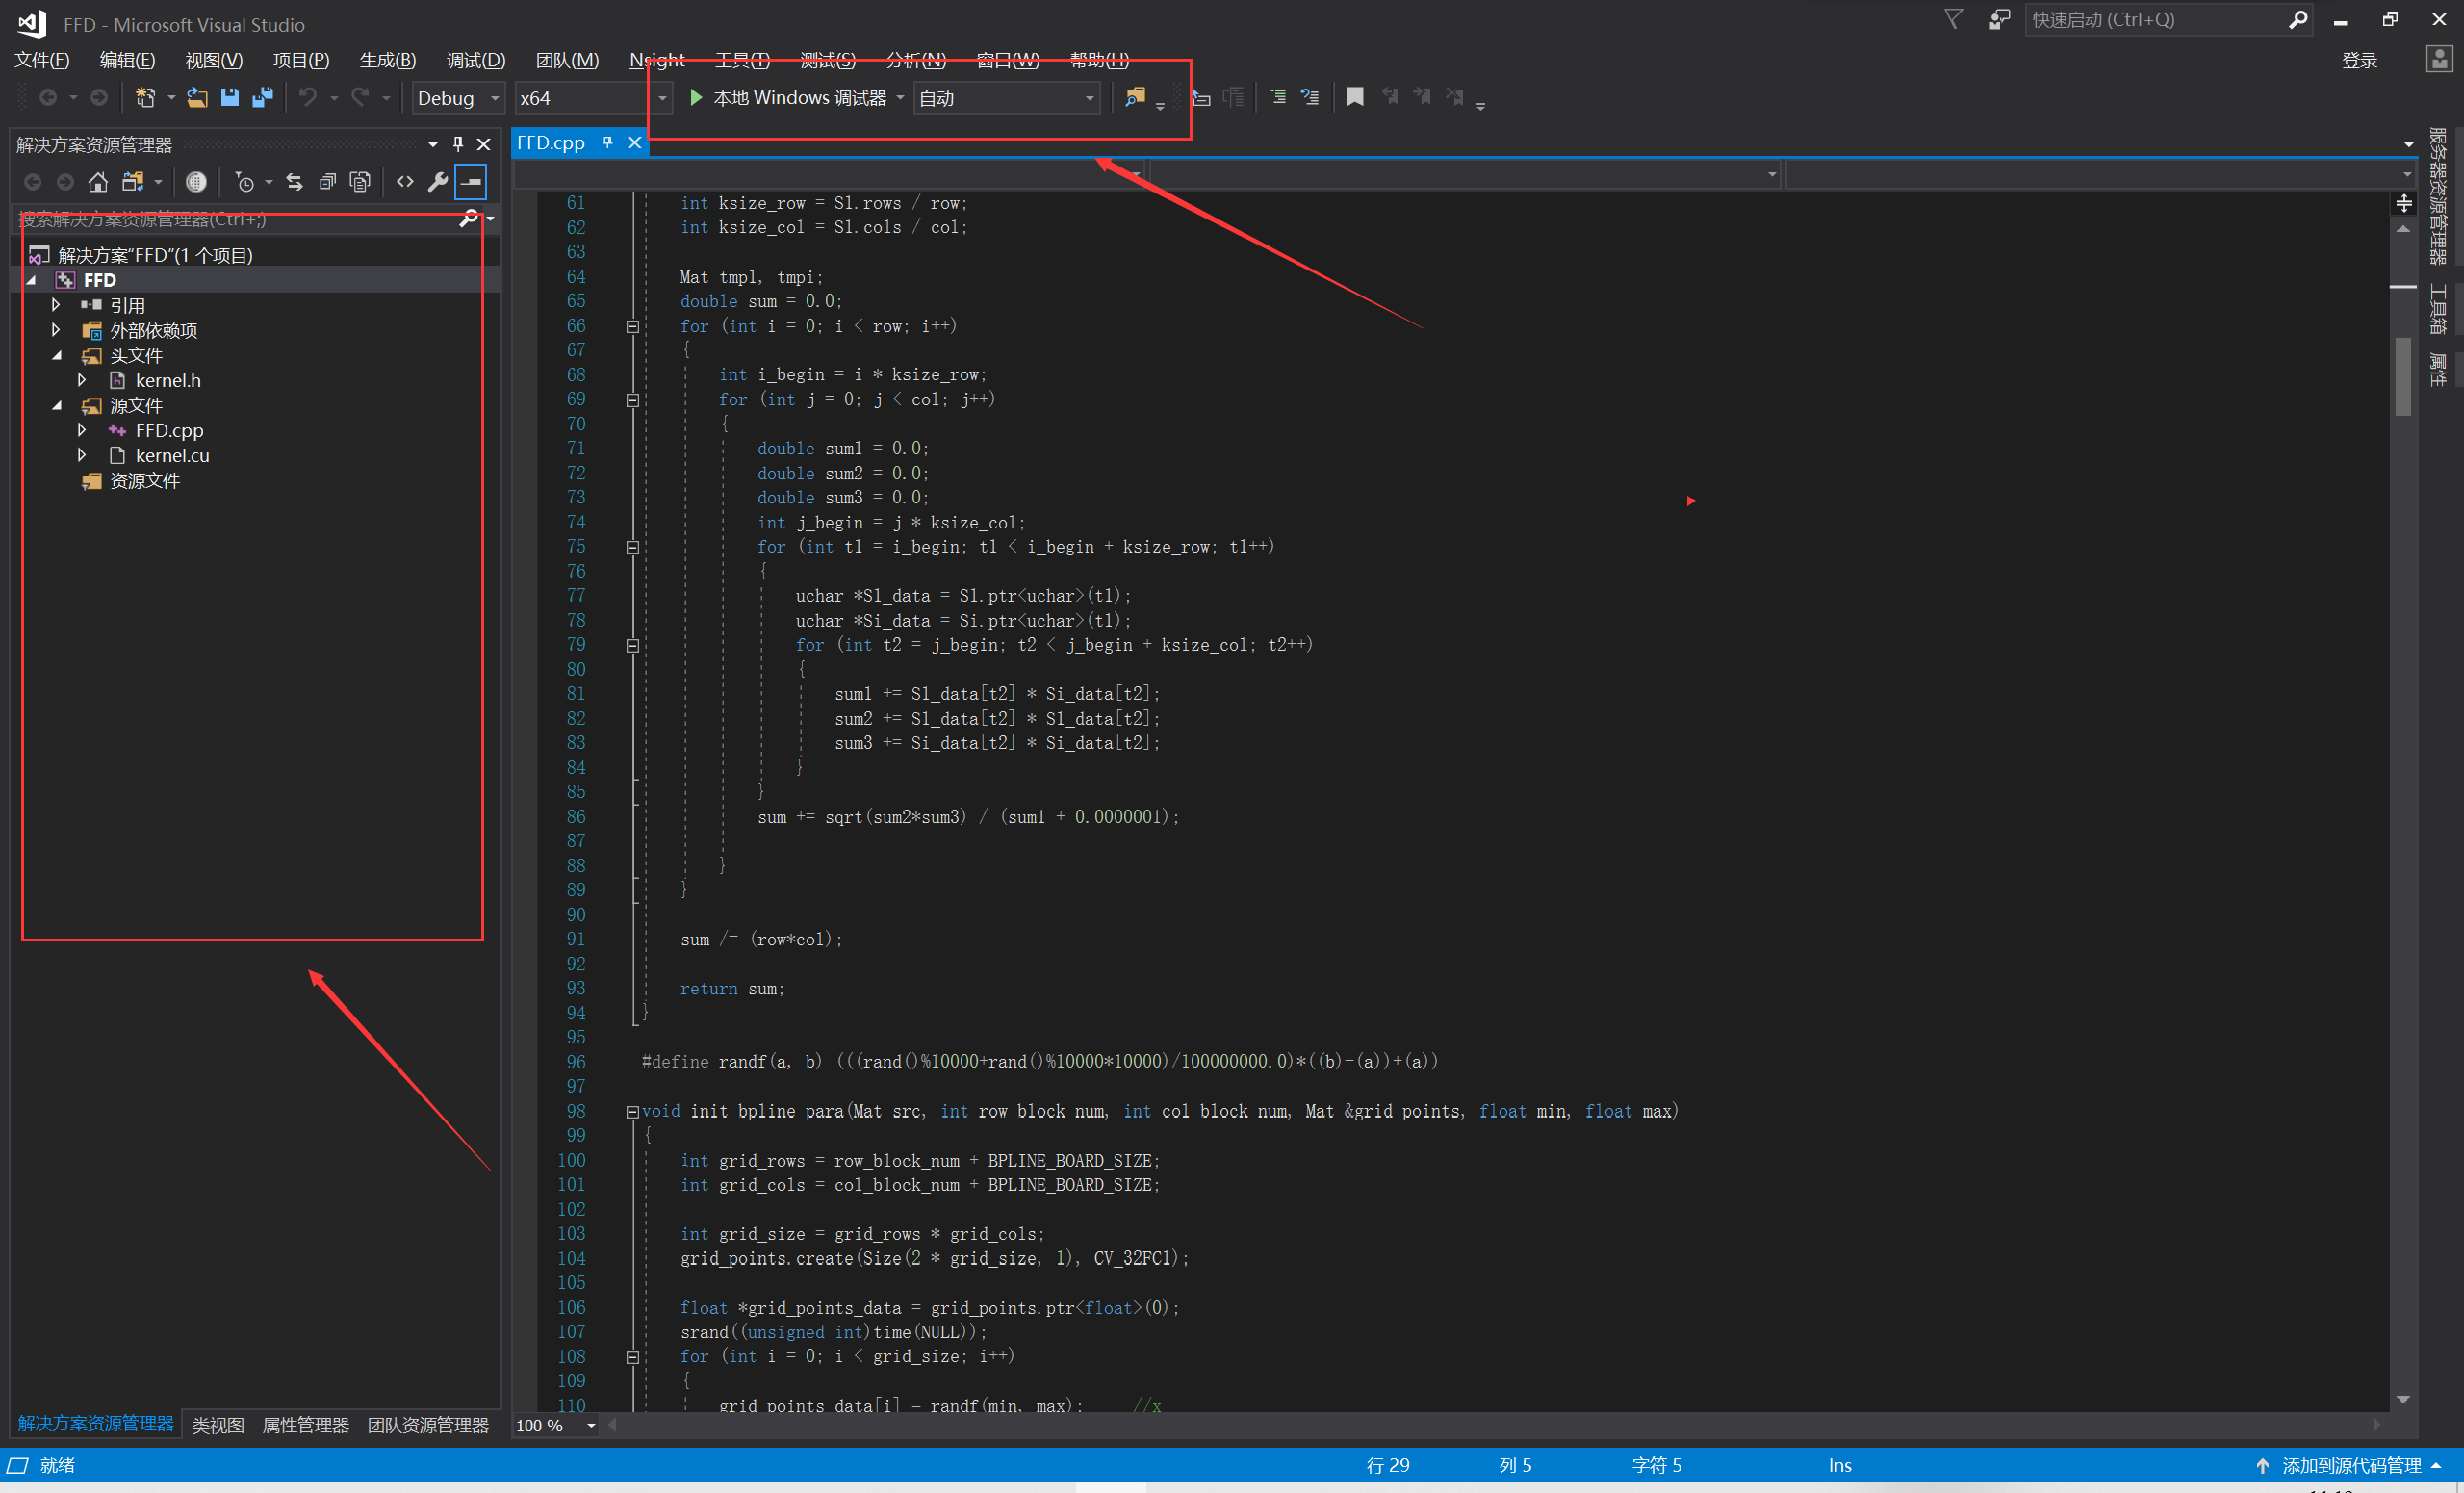Image resolution: width=2464 pixels, height=1493 pixels.
Task: Click the Collapse All icon in Solution Explorer
Action: 327,182
